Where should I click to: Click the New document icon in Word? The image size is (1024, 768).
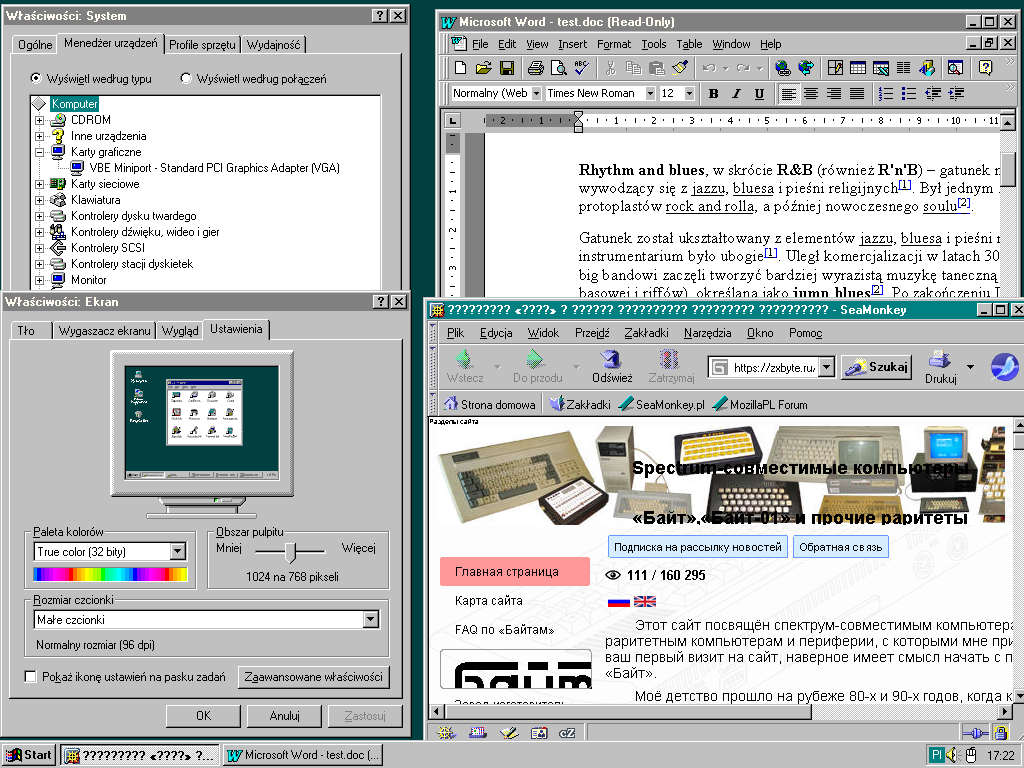click(460, 67)
